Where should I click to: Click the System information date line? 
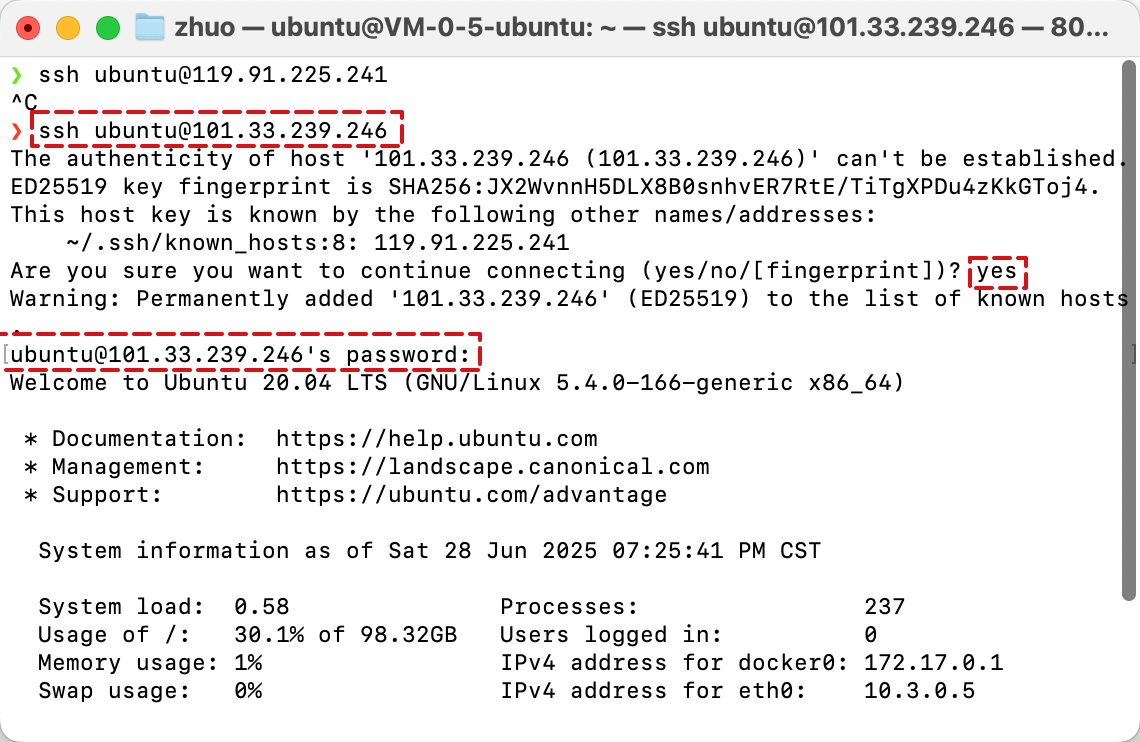coord(429,551)
